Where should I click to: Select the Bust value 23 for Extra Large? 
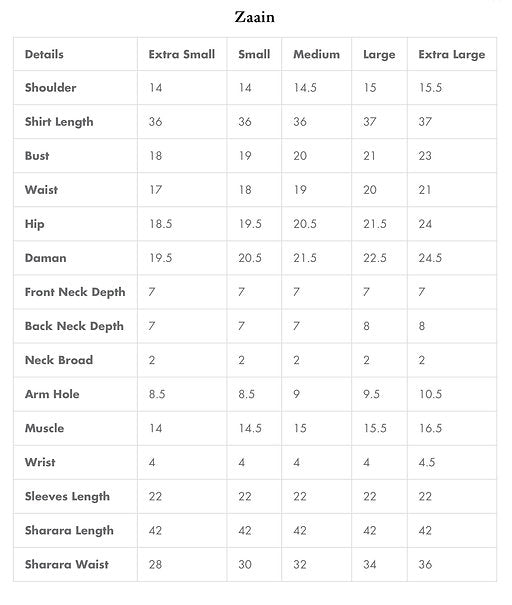click(425, 156)
